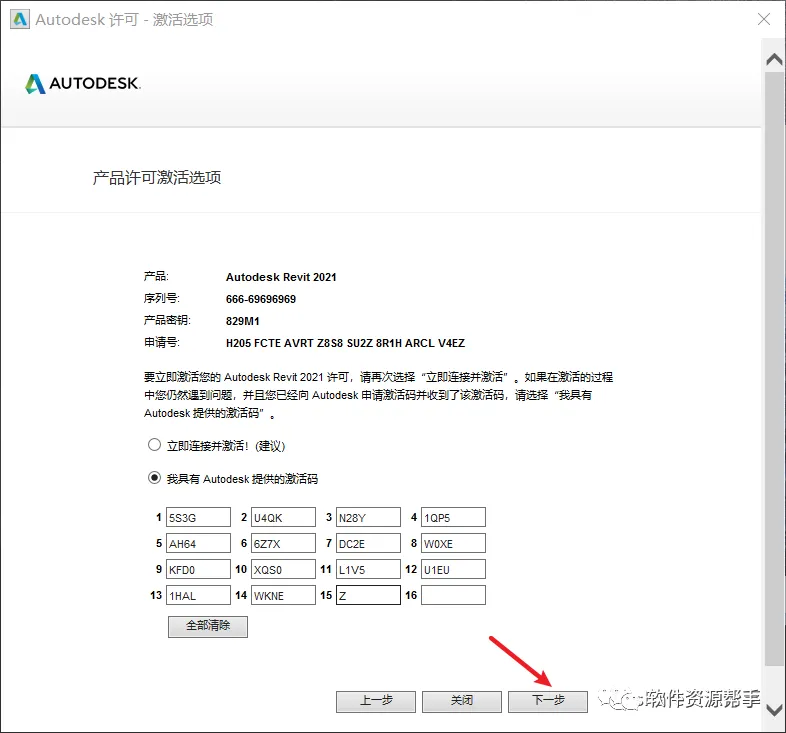The image size is (786, 733).
Task: Click the 产品许可激活选项 heading
Action: click(x=157, y=177)
